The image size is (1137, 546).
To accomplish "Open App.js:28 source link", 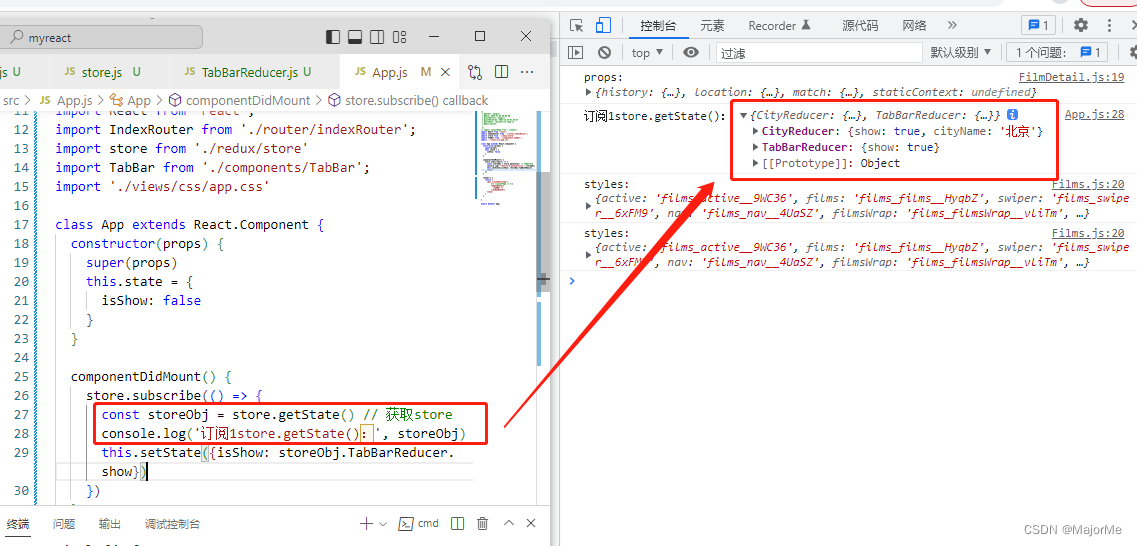I will [x=1094, y=115].
